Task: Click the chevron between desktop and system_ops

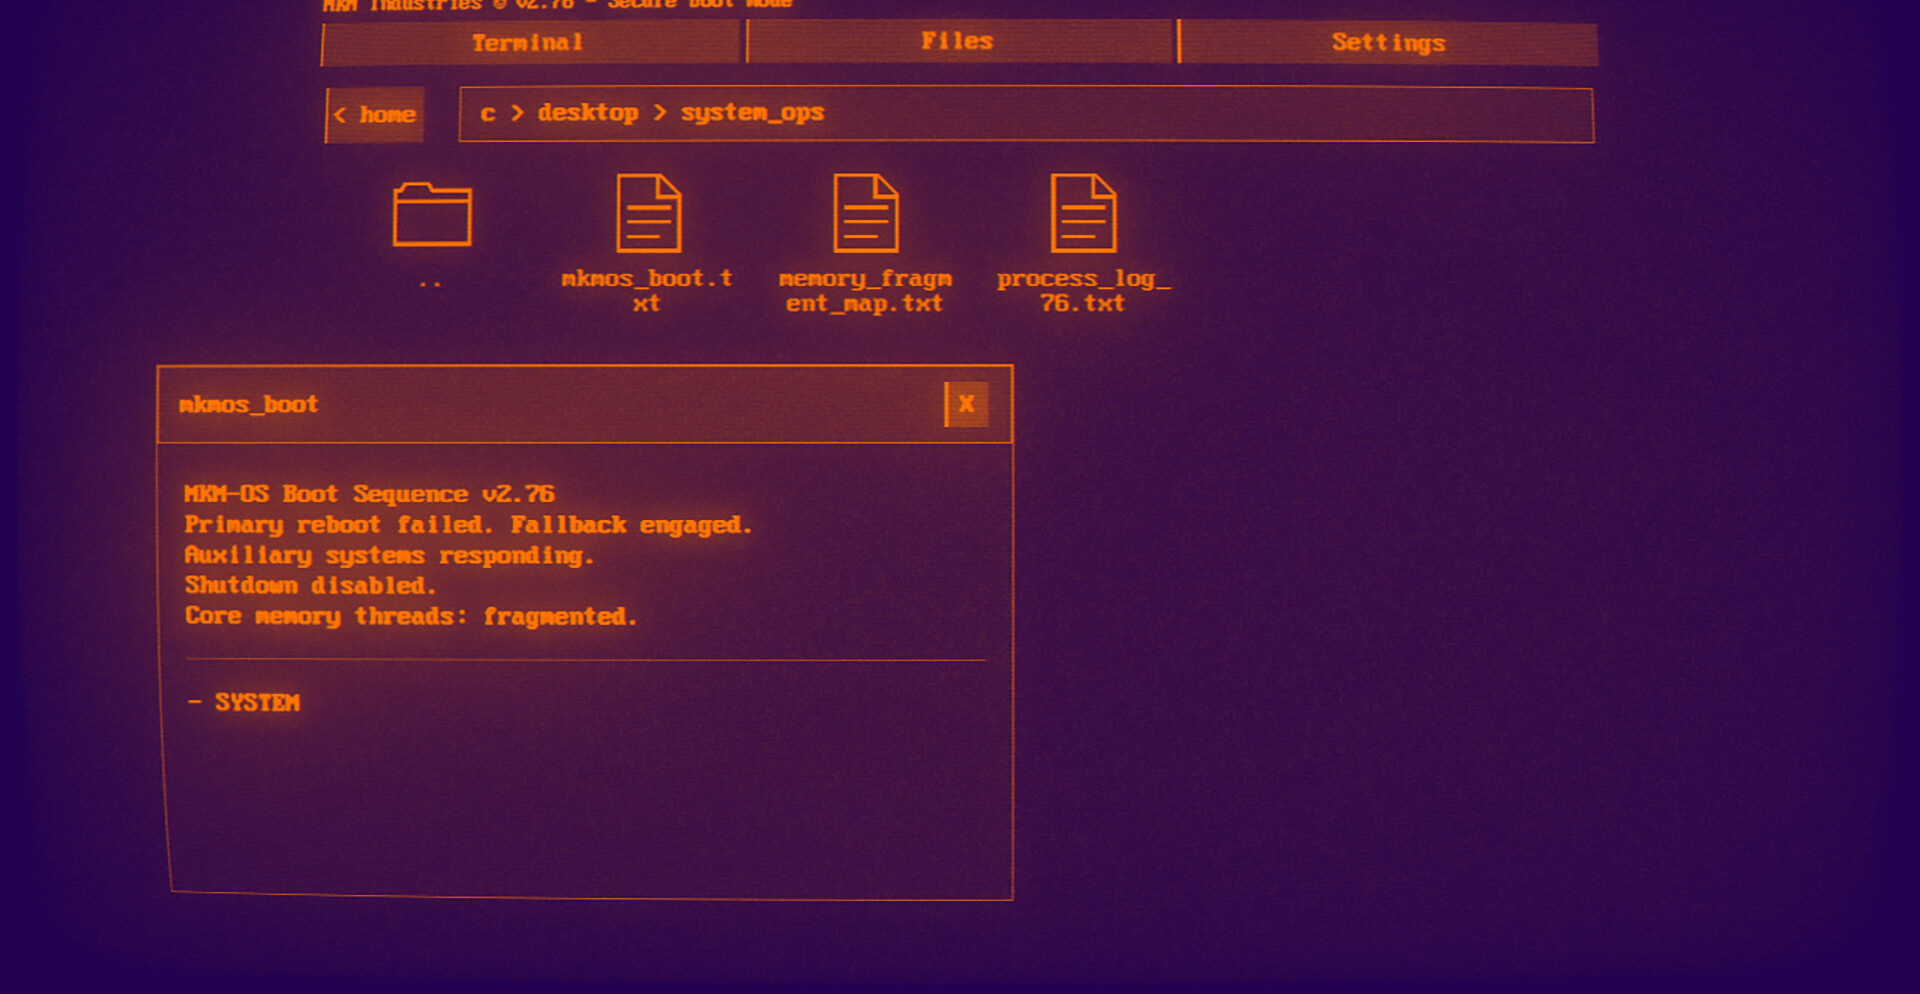Action: tap(659, 113)
